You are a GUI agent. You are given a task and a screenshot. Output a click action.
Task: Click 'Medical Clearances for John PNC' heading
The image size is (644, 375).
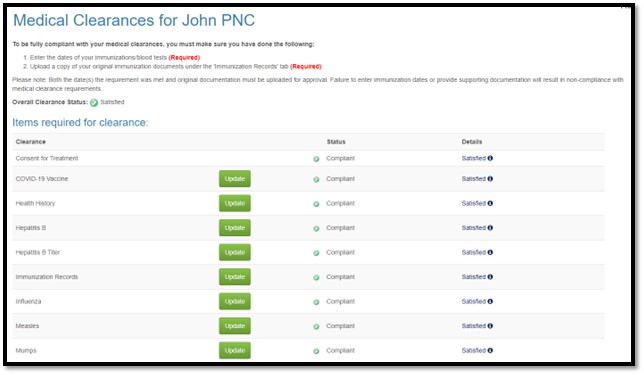tap(134, 20)
